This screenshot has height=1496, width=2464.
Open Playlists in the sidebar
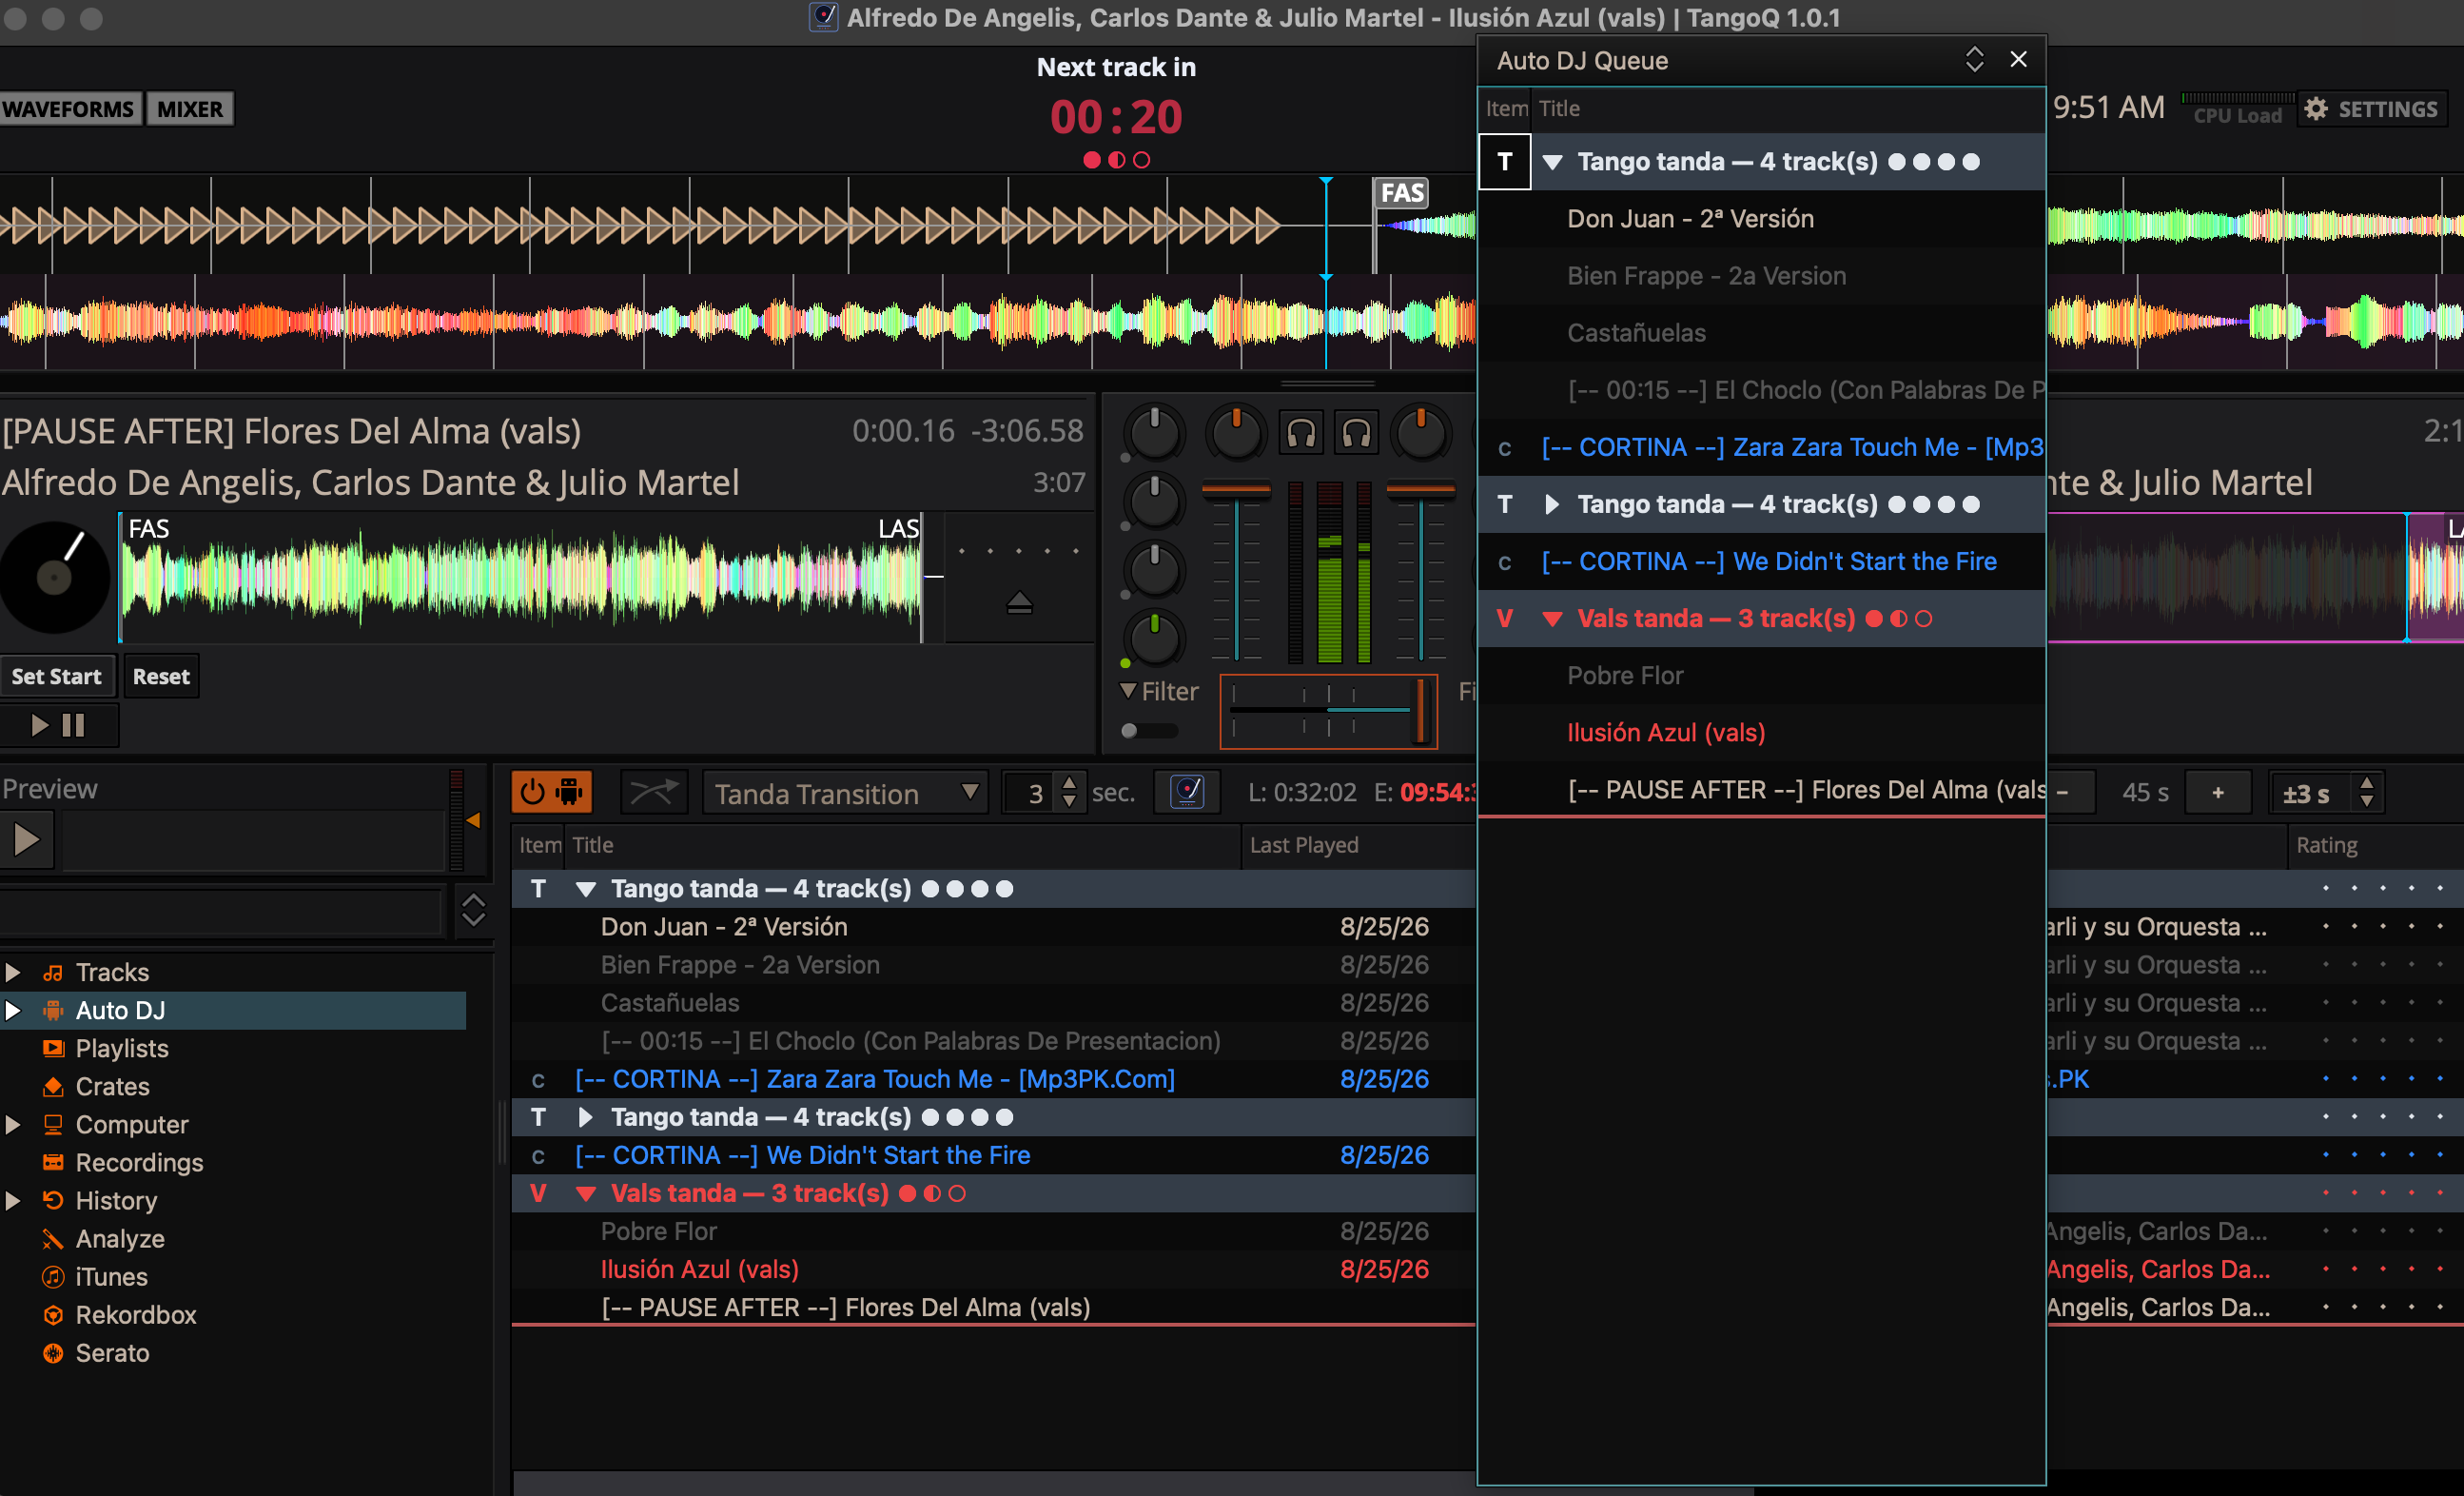122,1048
